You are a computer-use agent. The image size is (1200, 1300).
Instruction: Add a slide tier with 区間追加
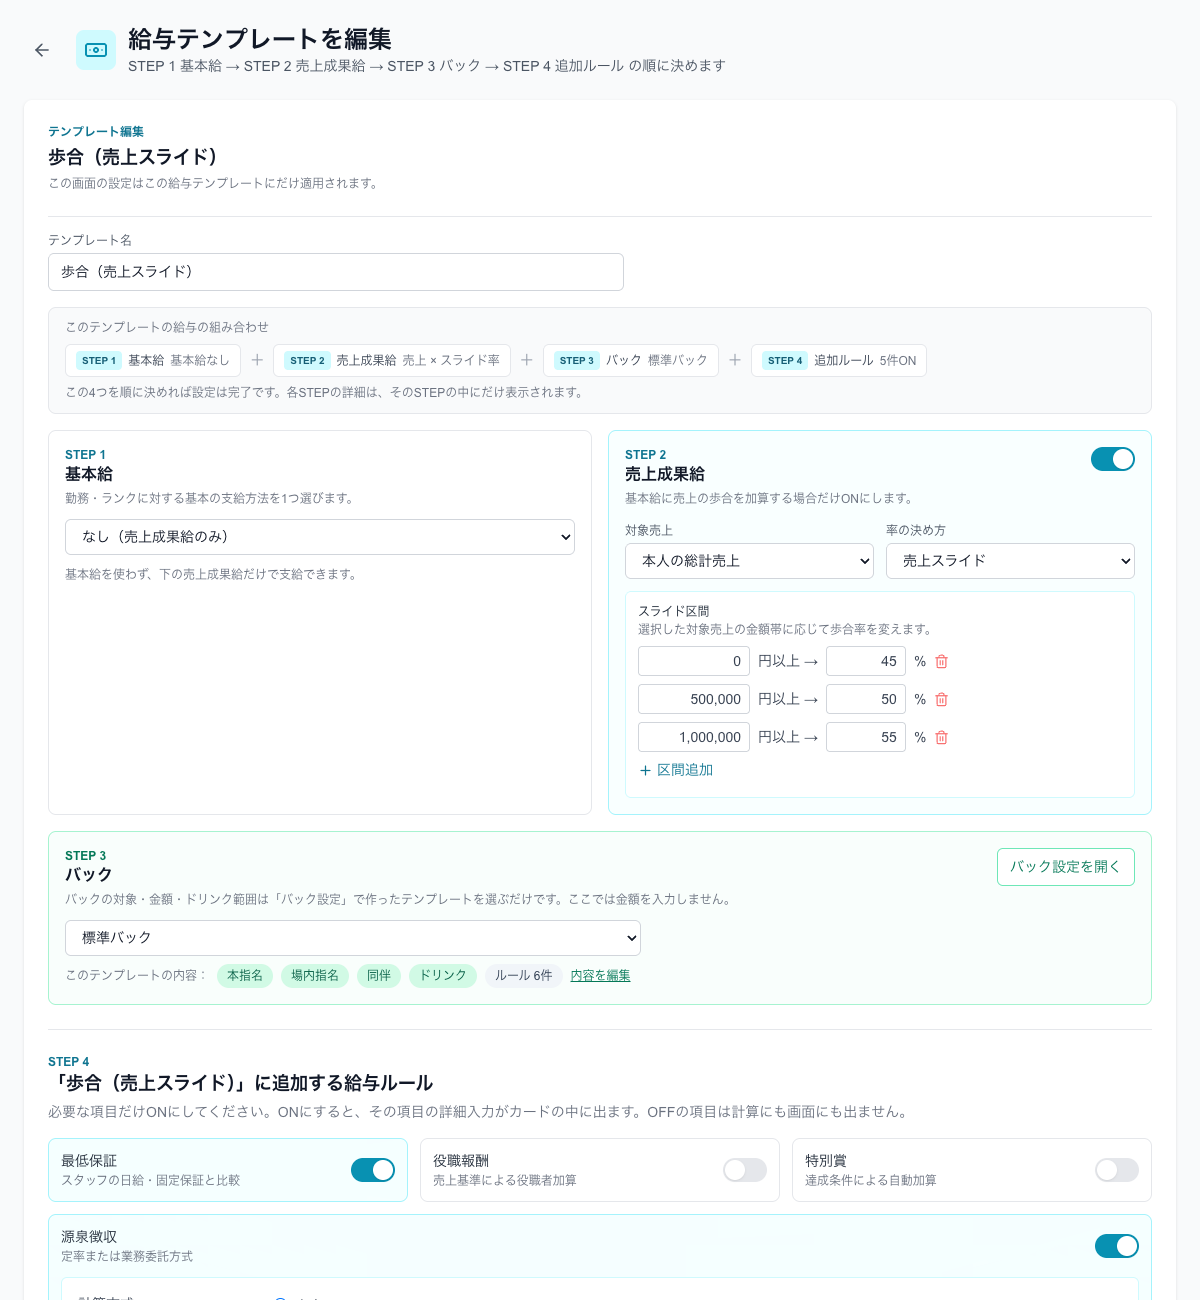click(x=676, y=770)
